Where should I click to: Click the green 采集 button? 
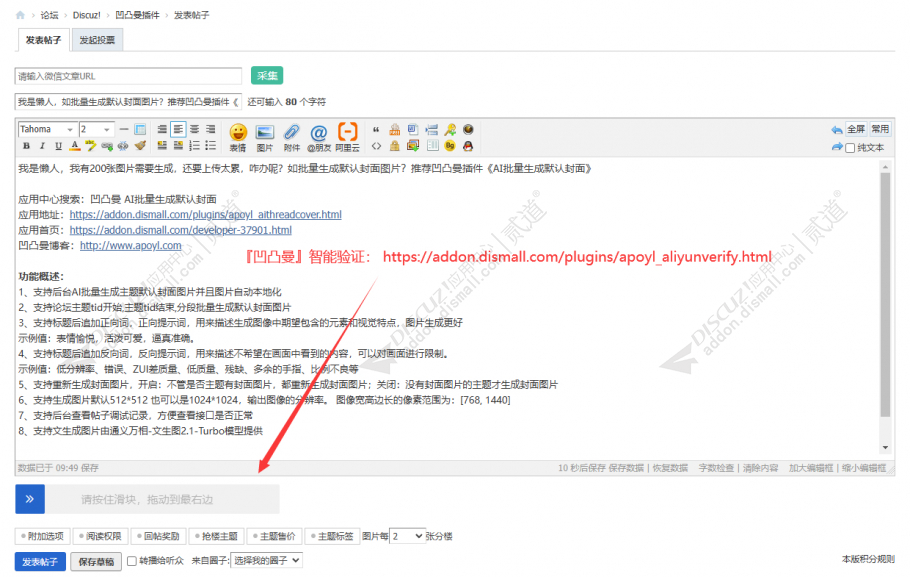click(267, 75)
